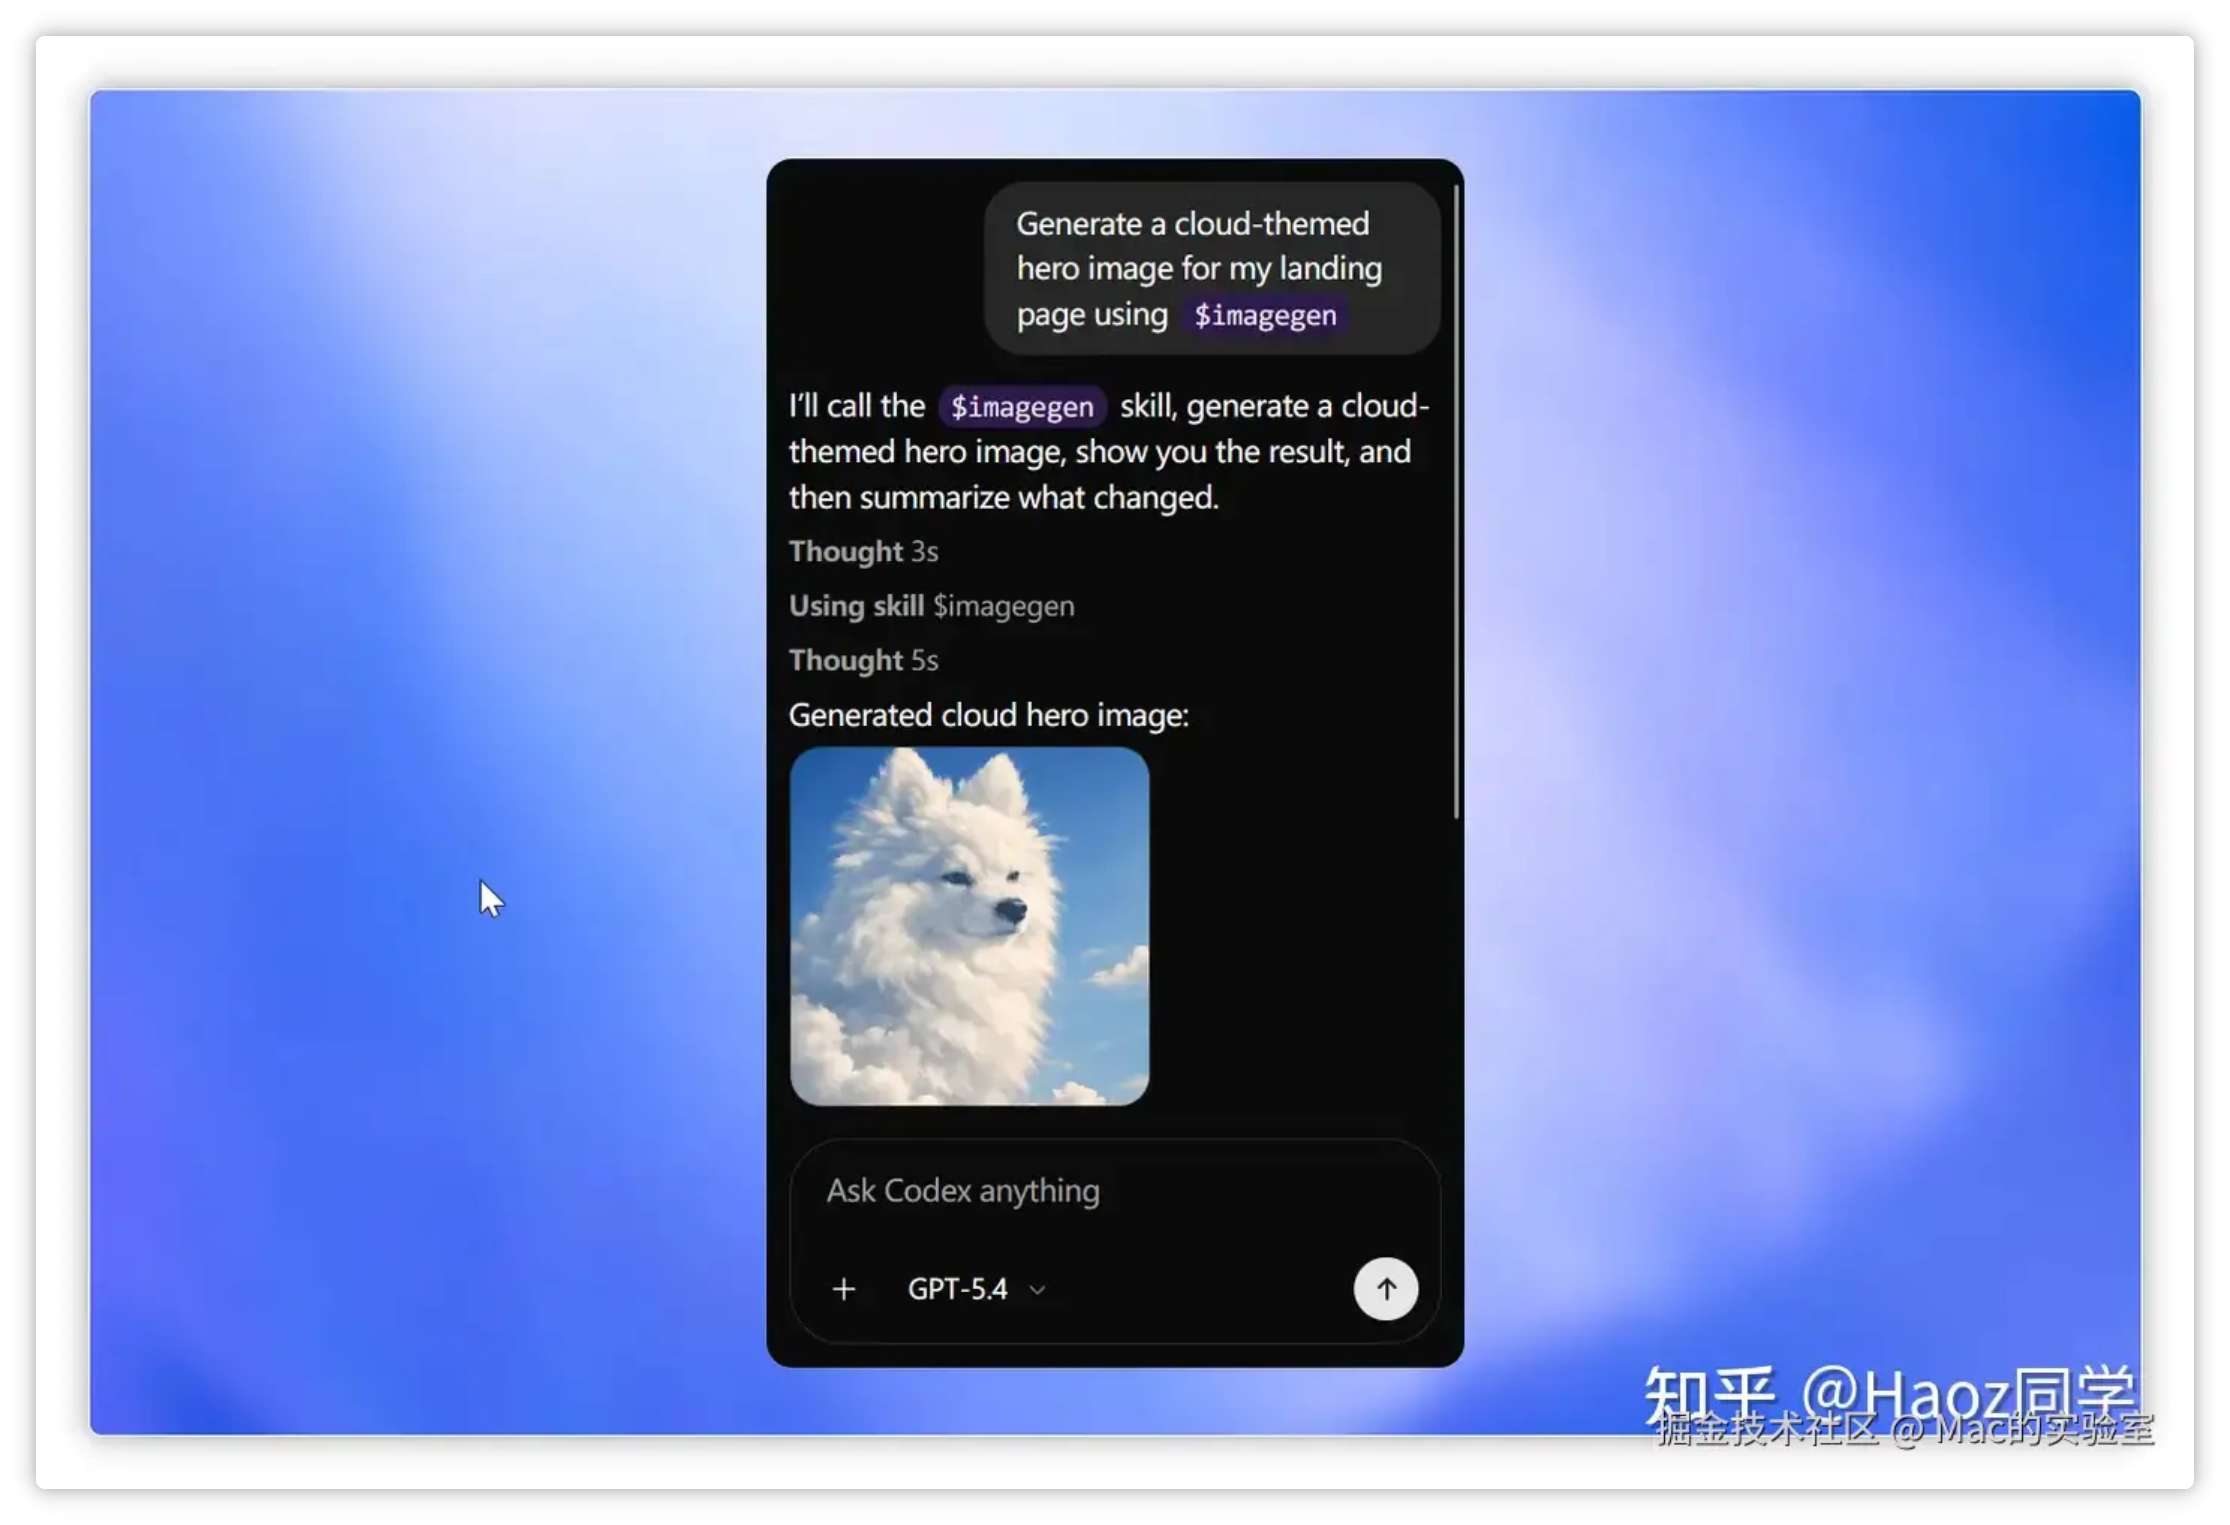Click the text 'then summarize what changed.'
The height and width of the screenshot is (1525, 2230).
1003,497
